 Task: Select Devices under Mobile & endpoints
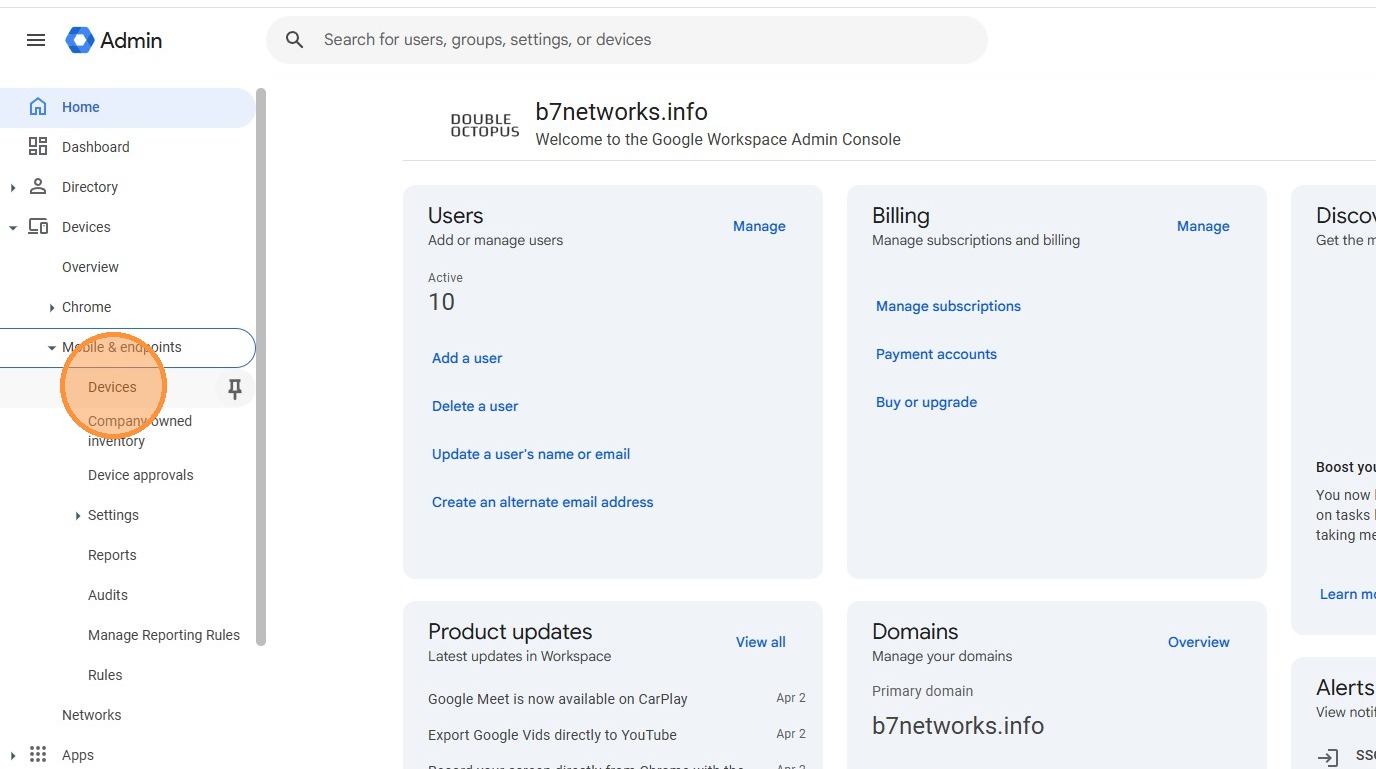[x=112, y=387]
